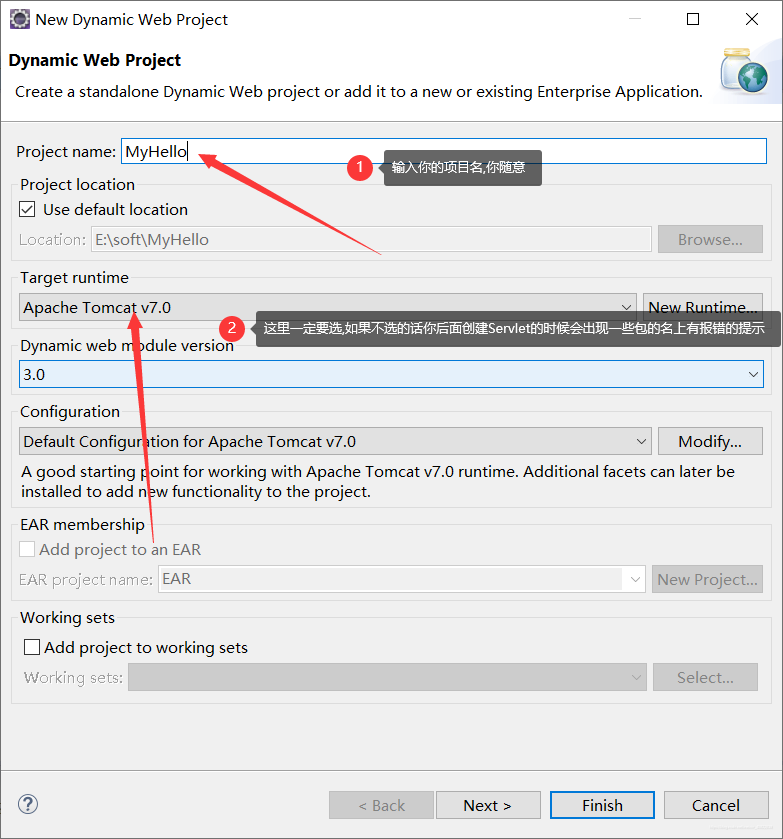Open EAR project name combo box

[x=402, y=579]
